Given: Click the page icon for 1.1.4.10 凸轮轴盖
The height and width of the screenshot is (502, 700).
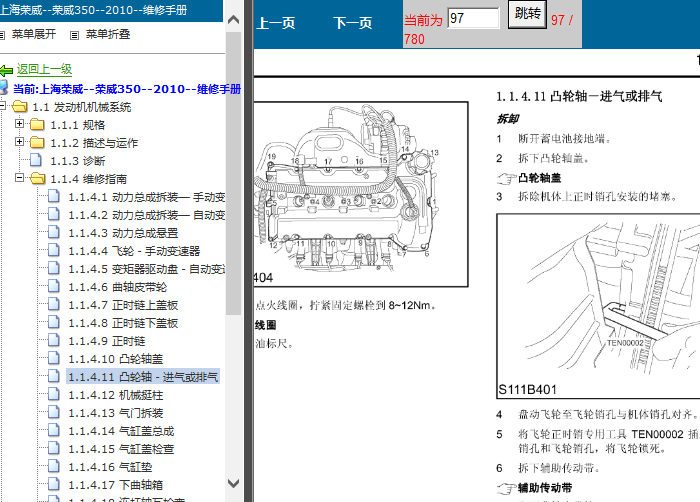Looking at the screenshot, I should (54, 358).
